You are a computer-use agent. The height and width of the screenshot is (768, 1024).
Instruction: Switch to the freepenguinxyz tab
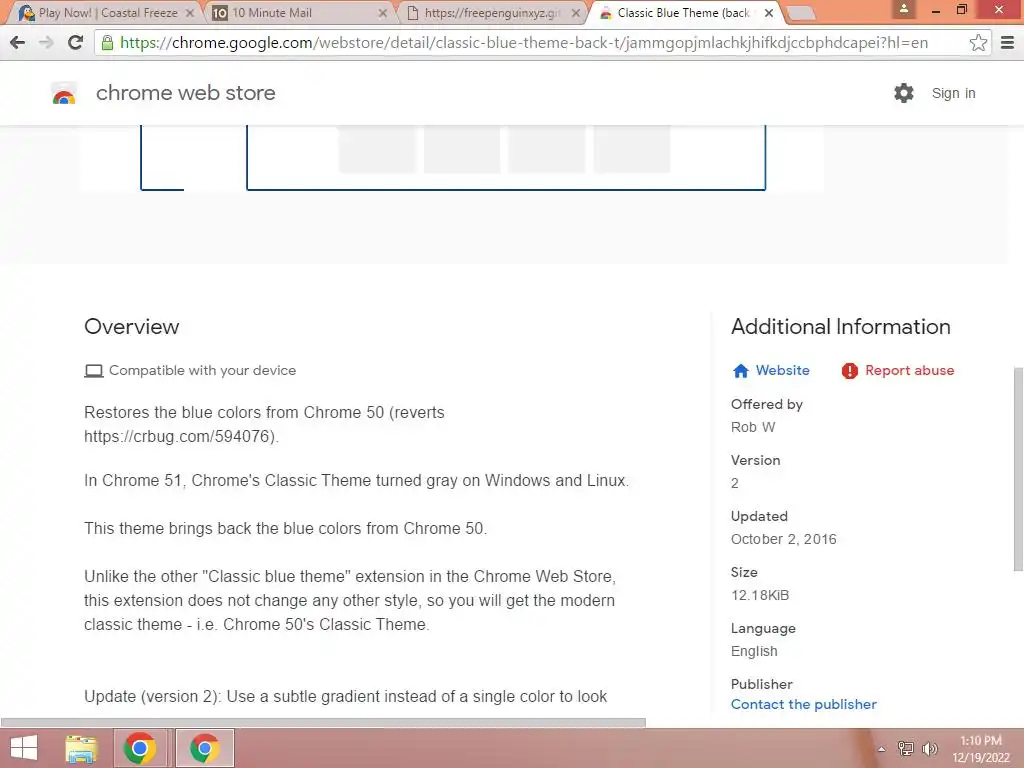490,13
